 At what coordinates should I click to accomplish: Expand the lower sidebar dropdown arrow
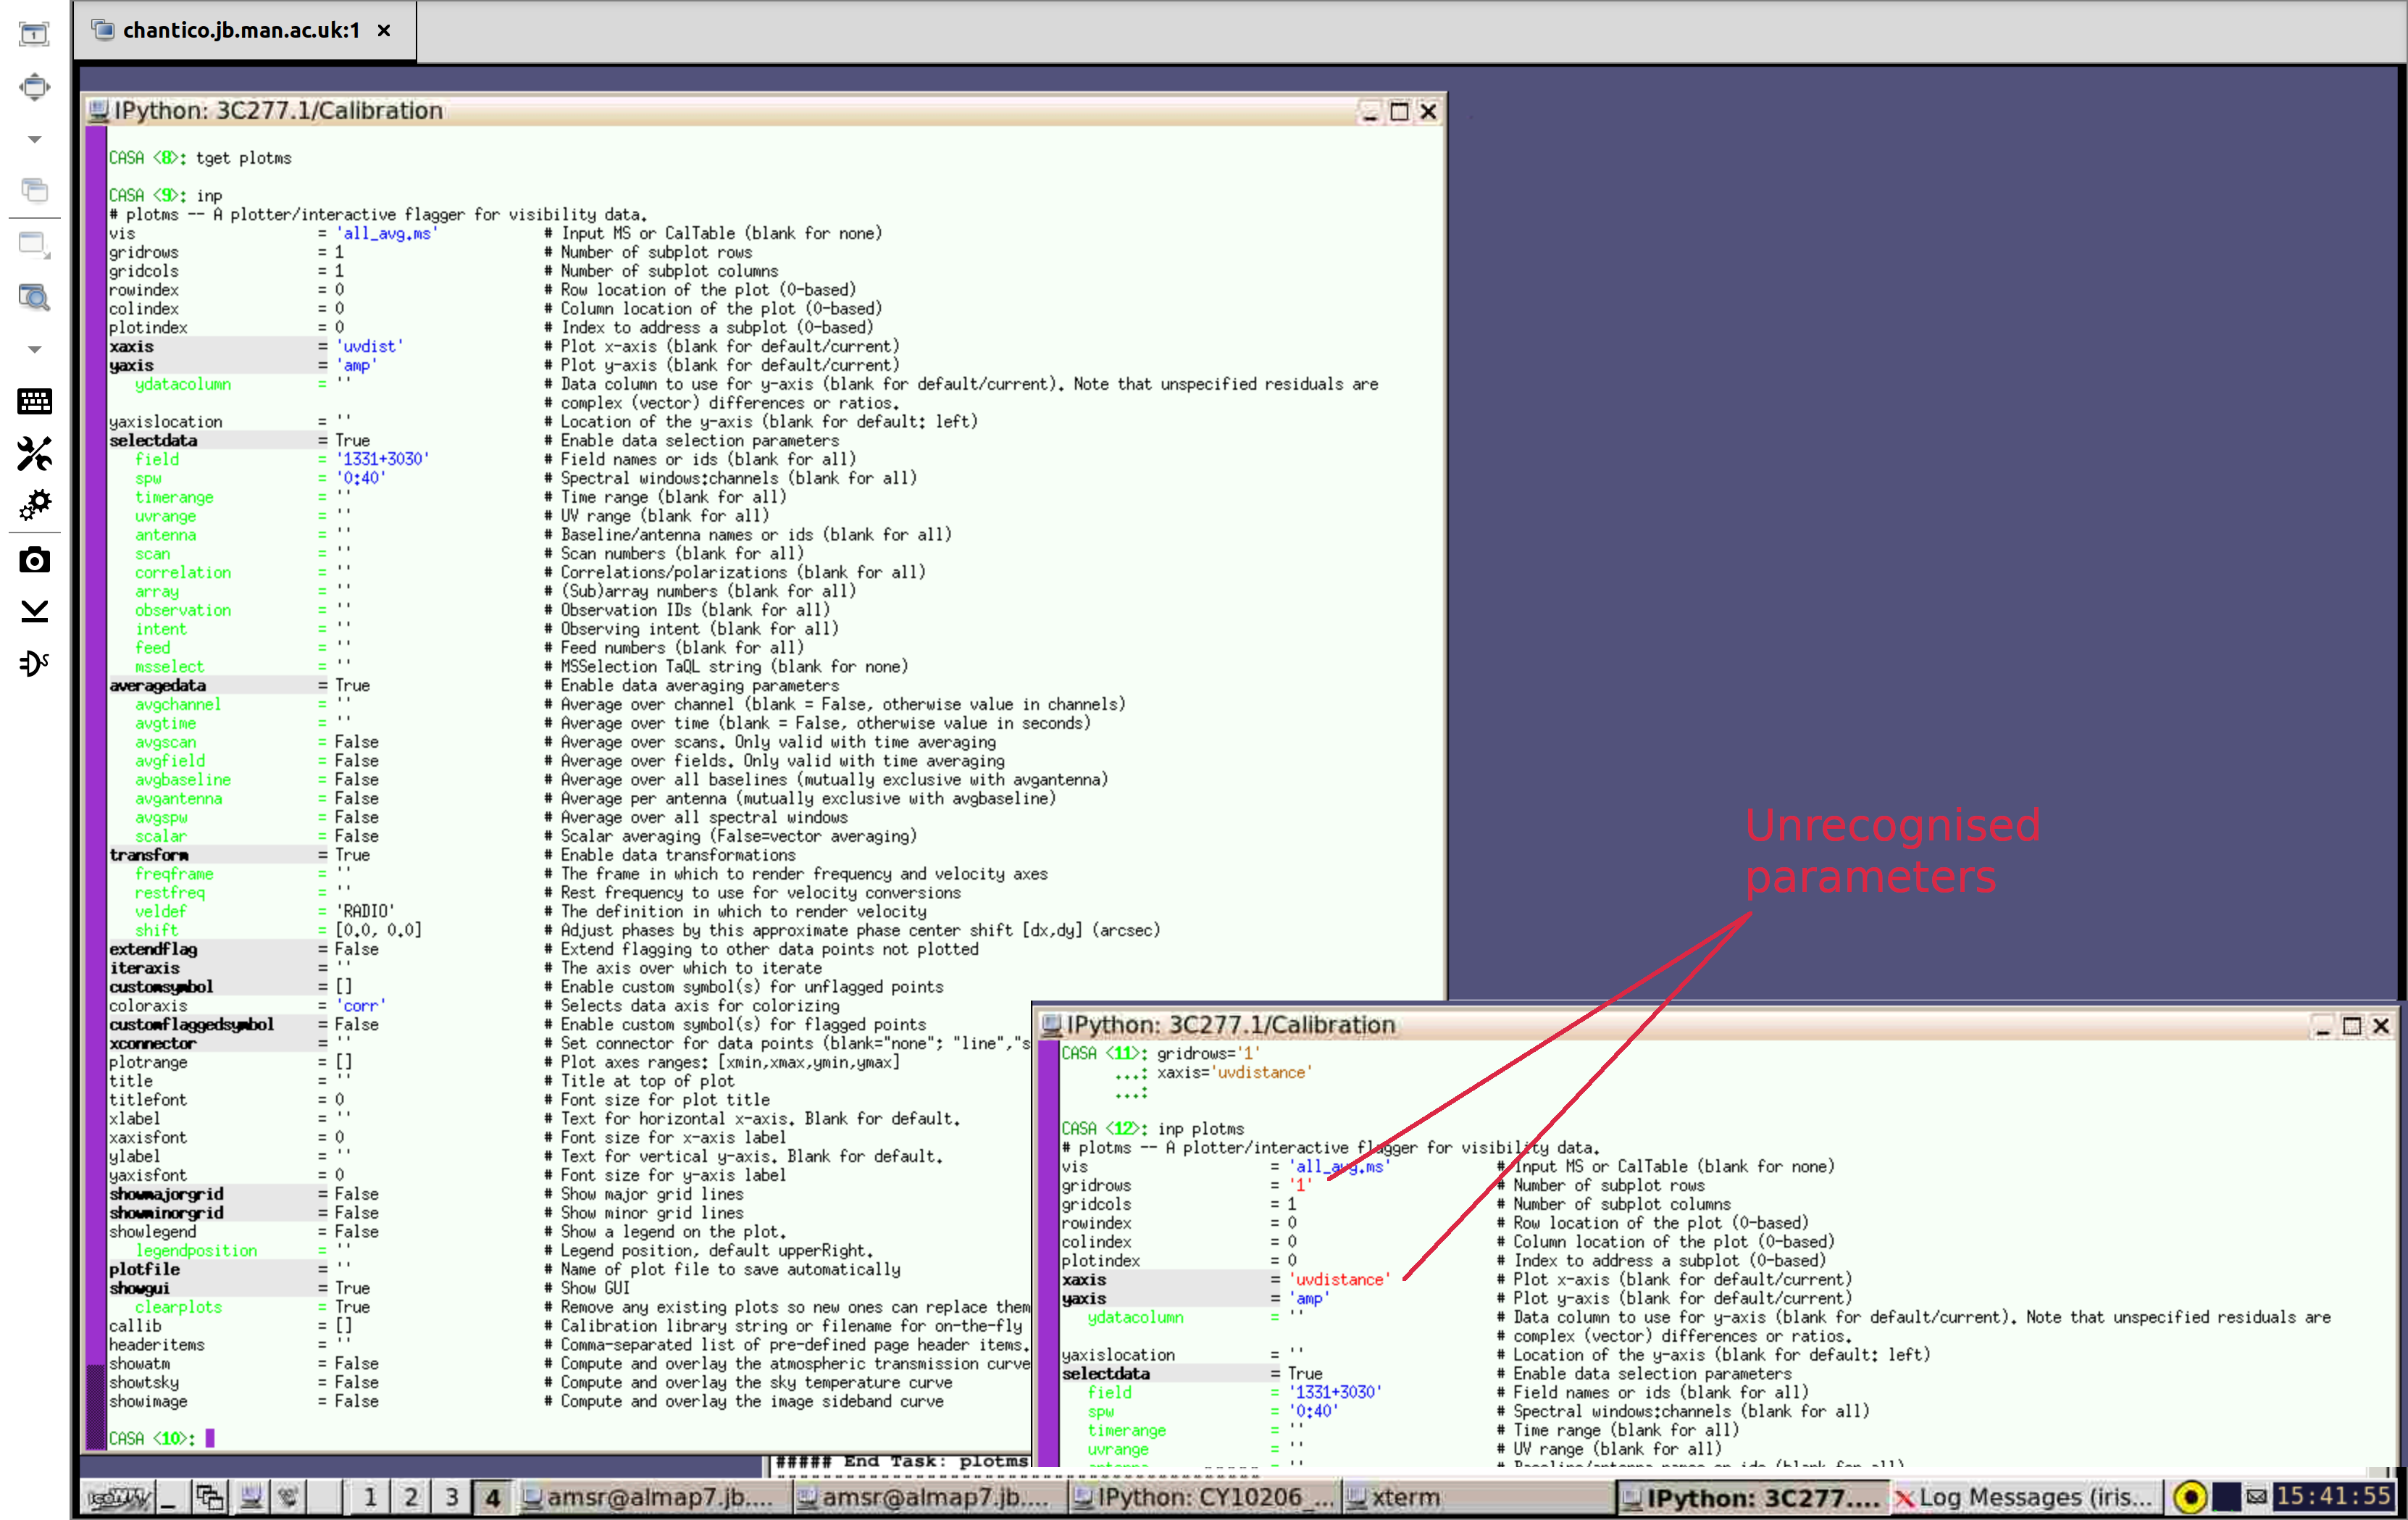tap(34, 350)
